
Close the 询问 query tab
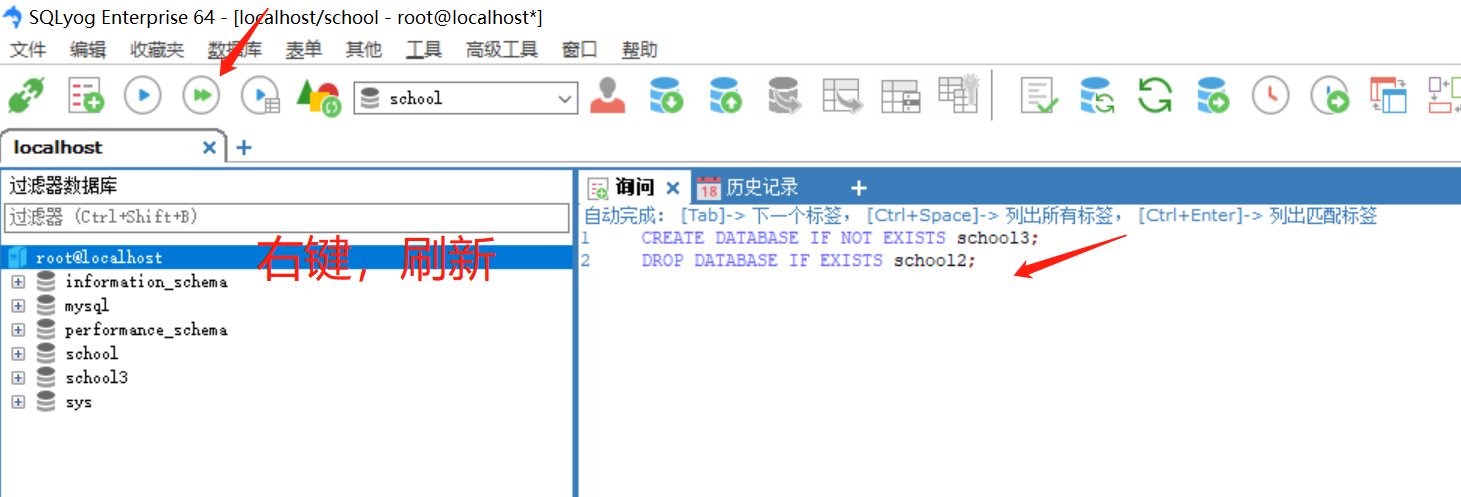[673, 187]
